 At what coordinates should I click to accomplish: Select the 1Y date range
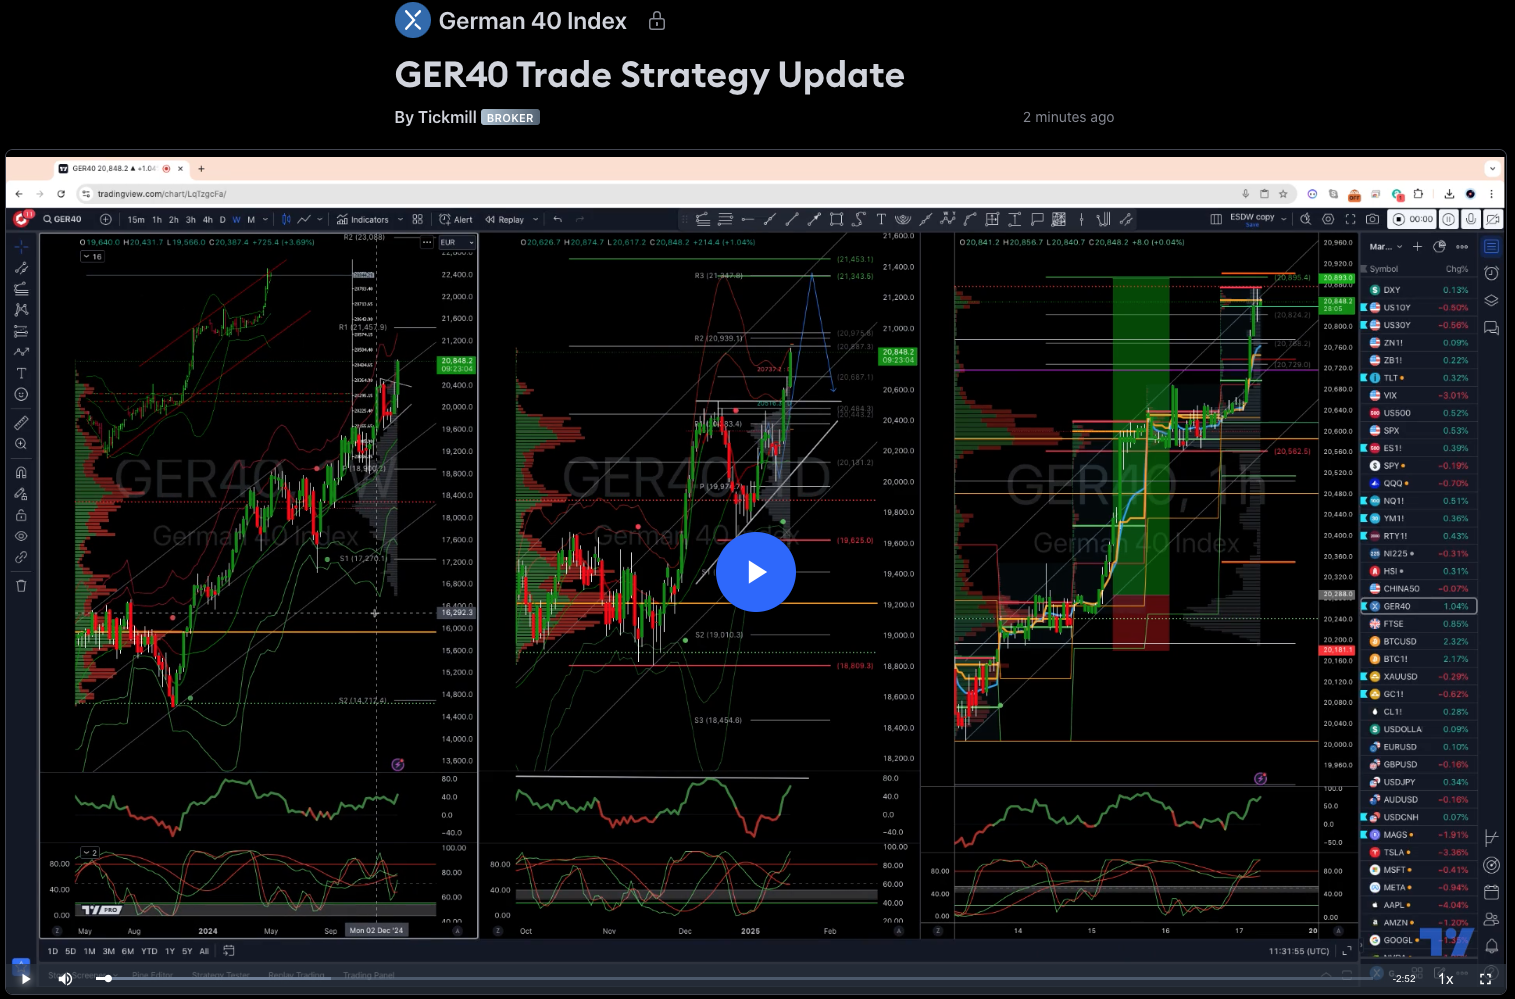pyautogui.click(x=170, y=951)
